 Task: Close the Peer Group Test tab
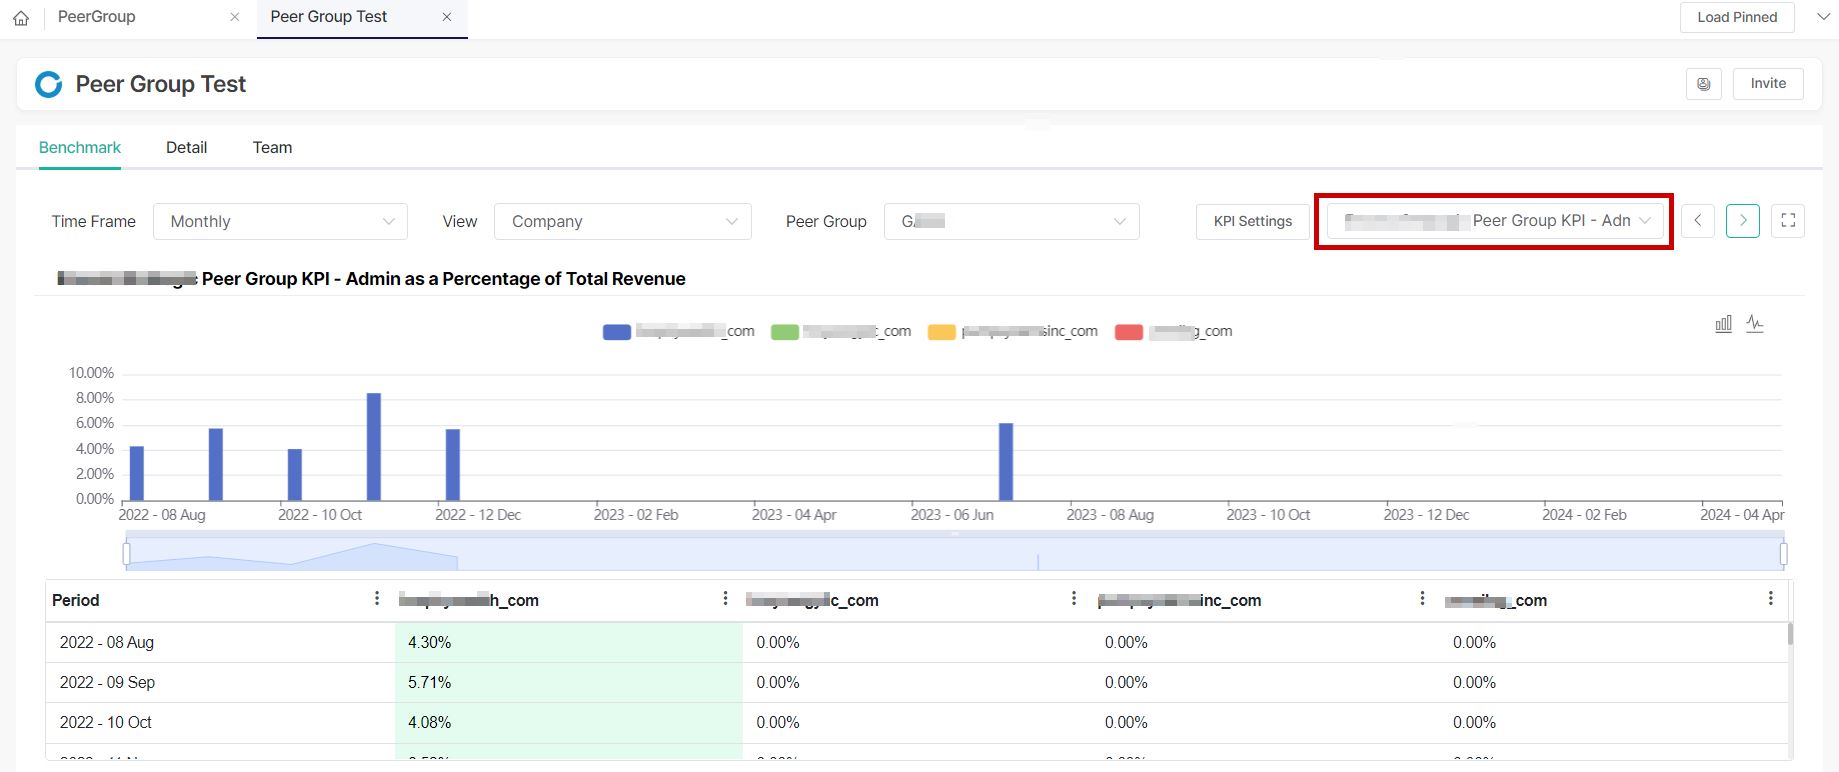(x=447, y=17)
